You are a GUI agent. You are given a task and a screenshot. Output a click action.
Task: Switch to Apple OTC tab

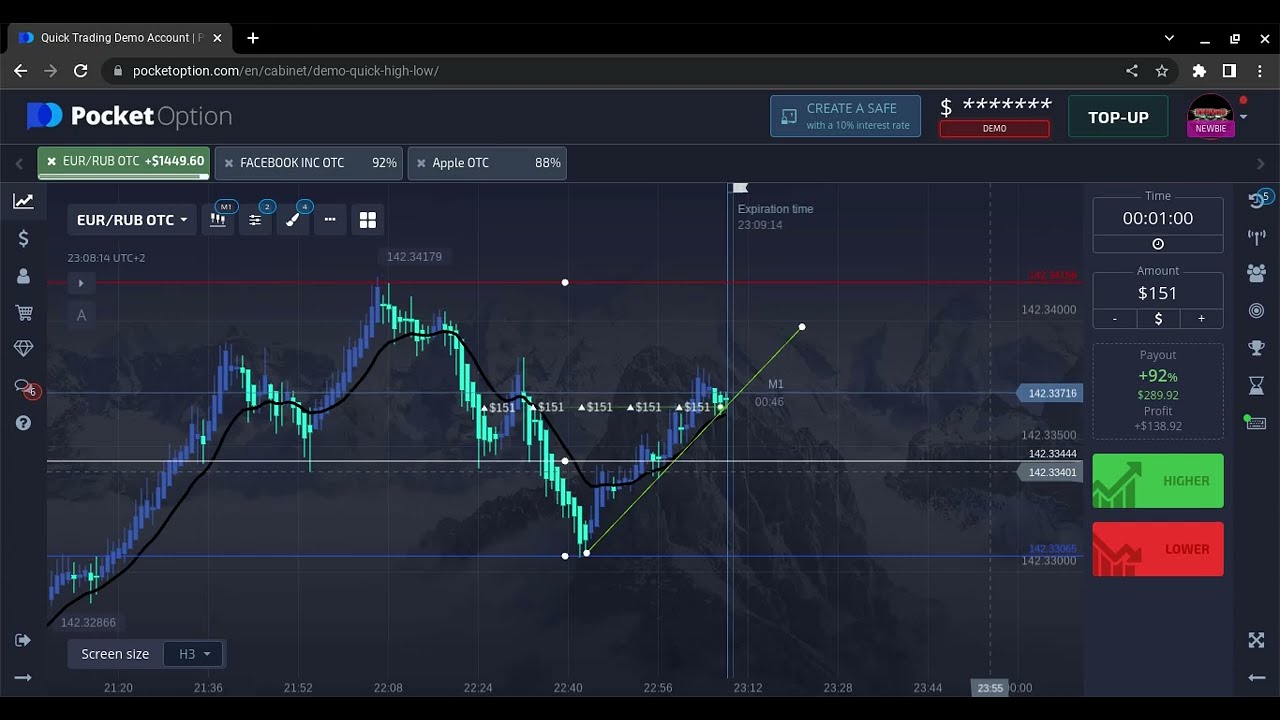(x=487, y=163)
